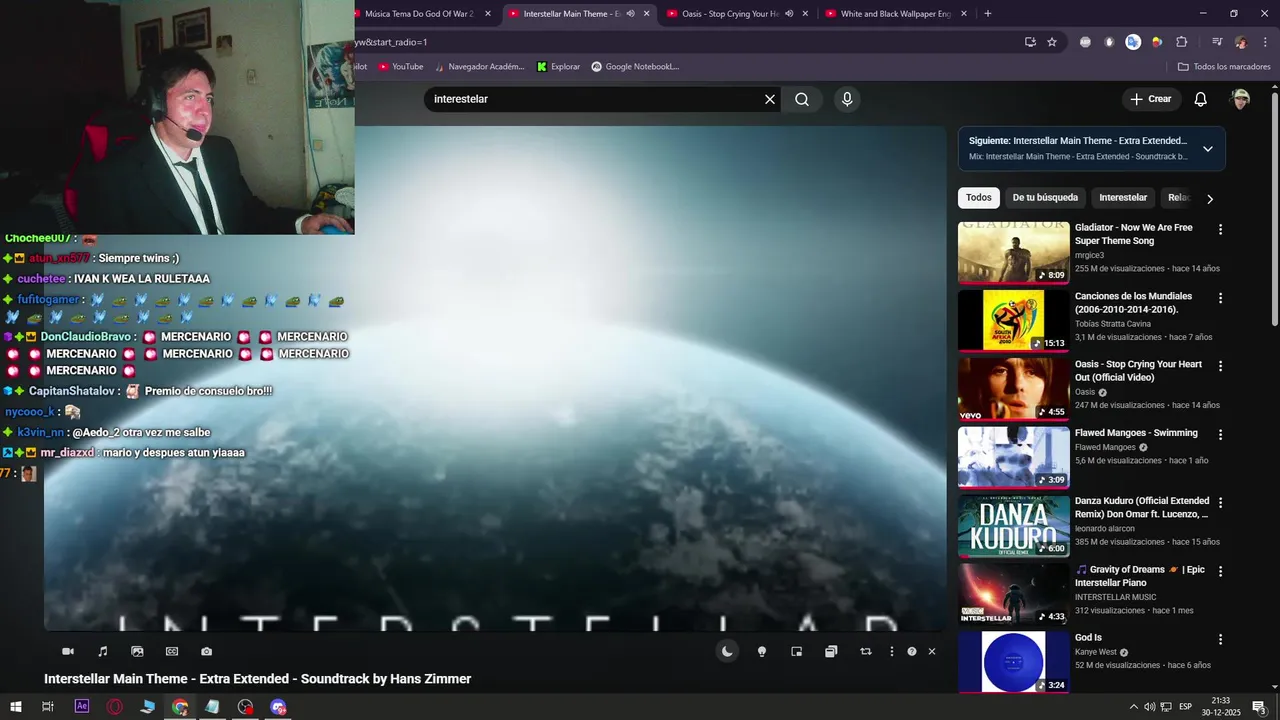Start voice search with microphone icon
1280x720 pixels.
pyautogui.click(x=847, y=99)
